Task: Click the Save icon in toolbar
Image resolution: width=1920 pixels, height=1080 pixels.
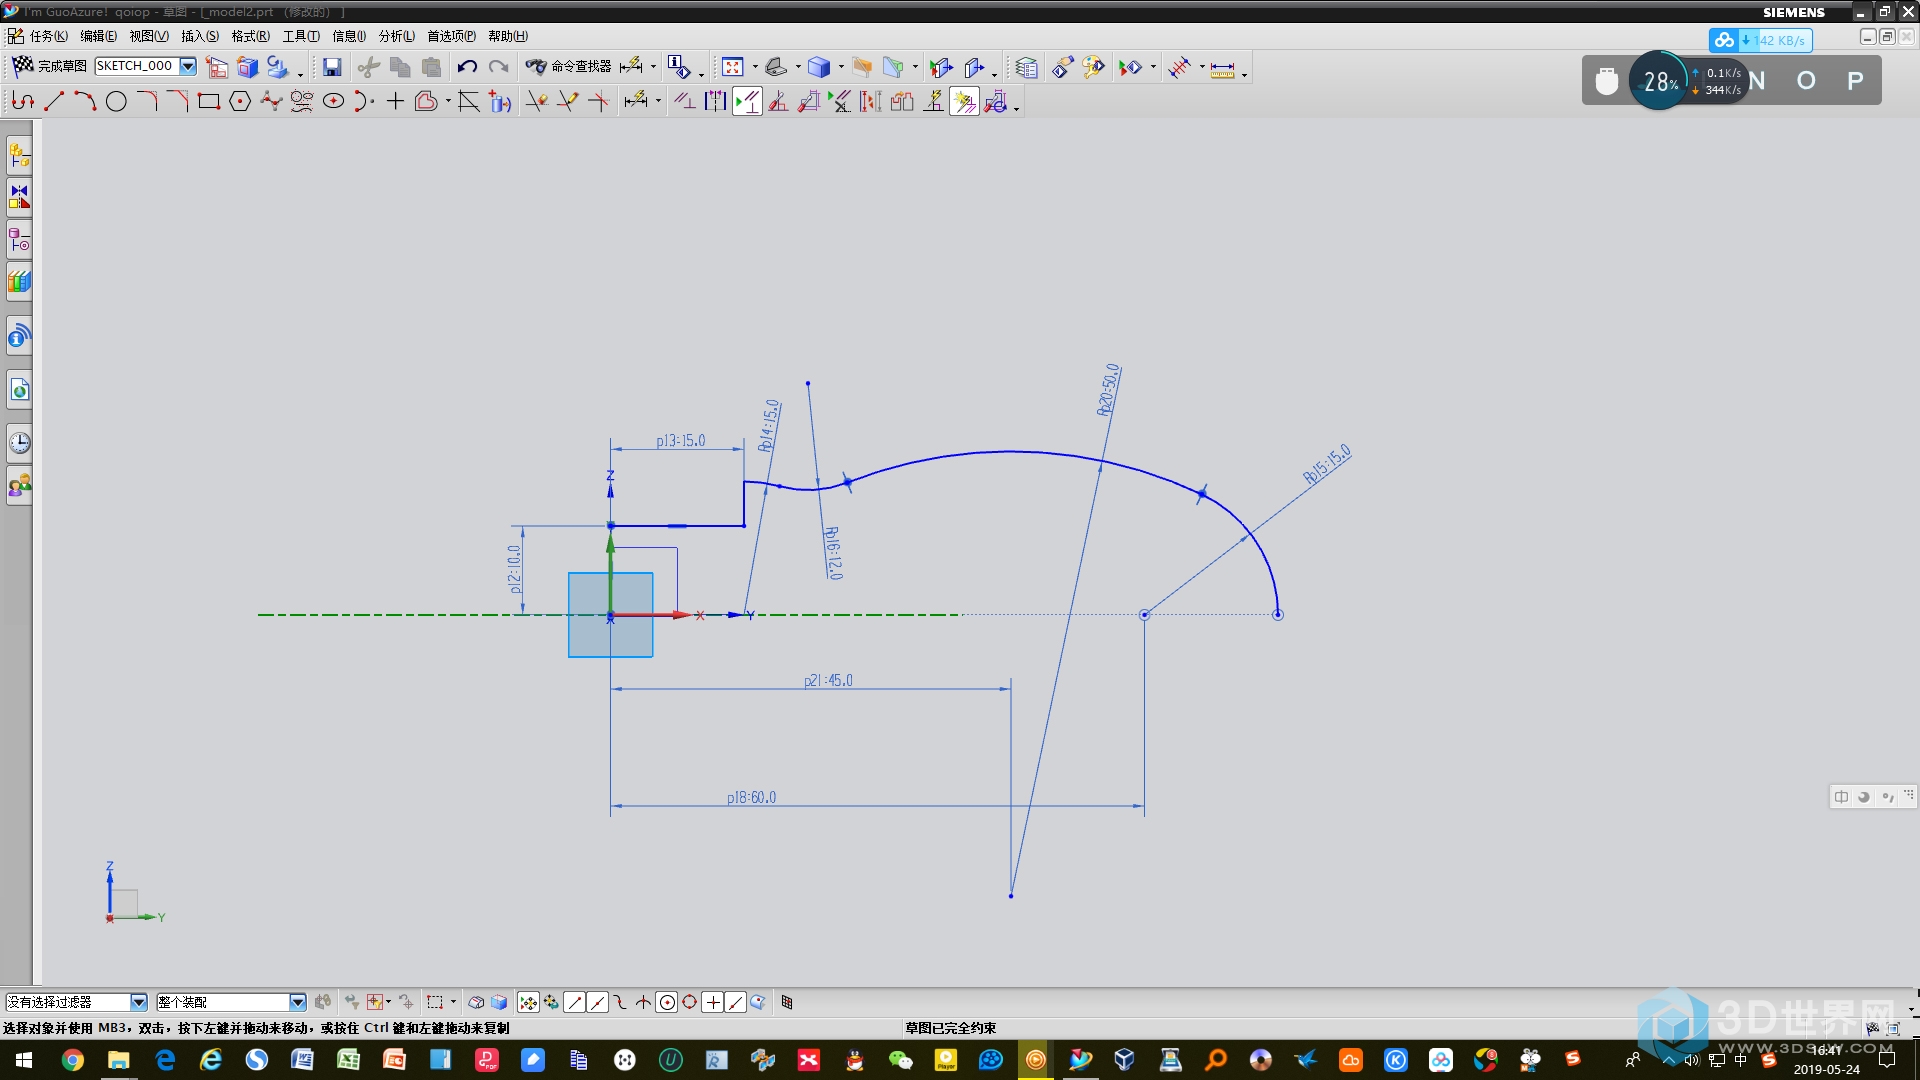Action: click(x=332, y=67)
